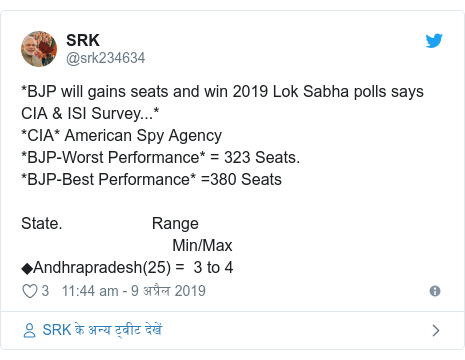
Task: Click the 'BJP will gains seats' headline text
Action: (222, 91)
